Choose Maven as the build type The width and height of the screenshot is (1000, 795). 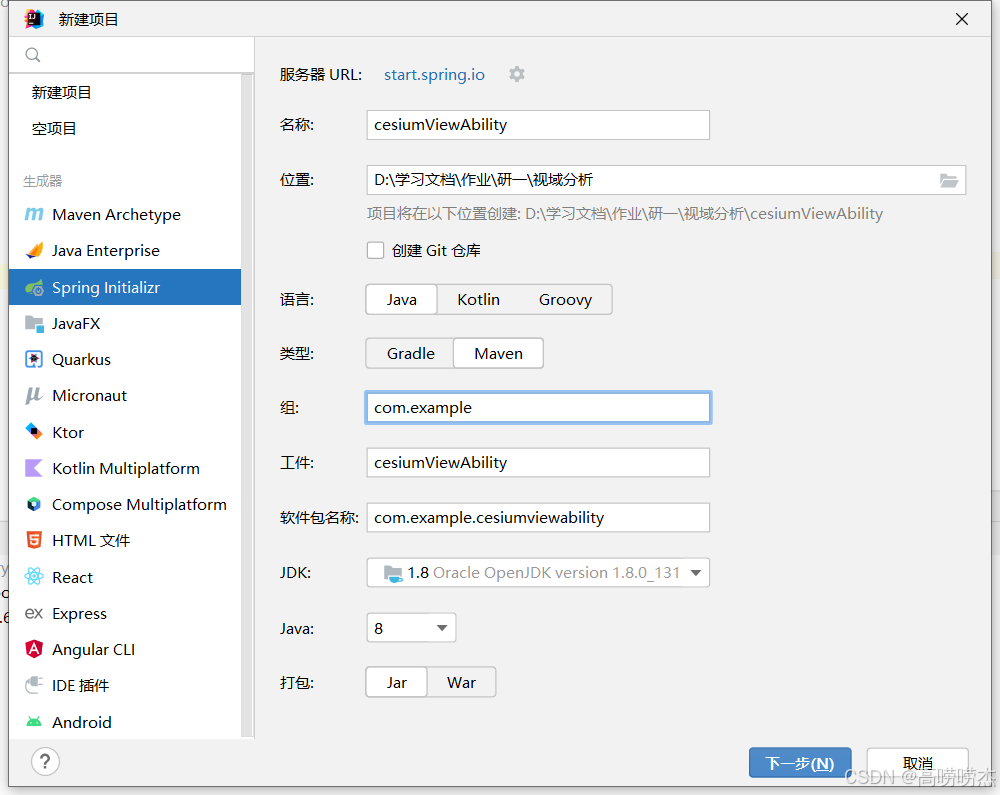pyautogui.click(x=498, y=354)
